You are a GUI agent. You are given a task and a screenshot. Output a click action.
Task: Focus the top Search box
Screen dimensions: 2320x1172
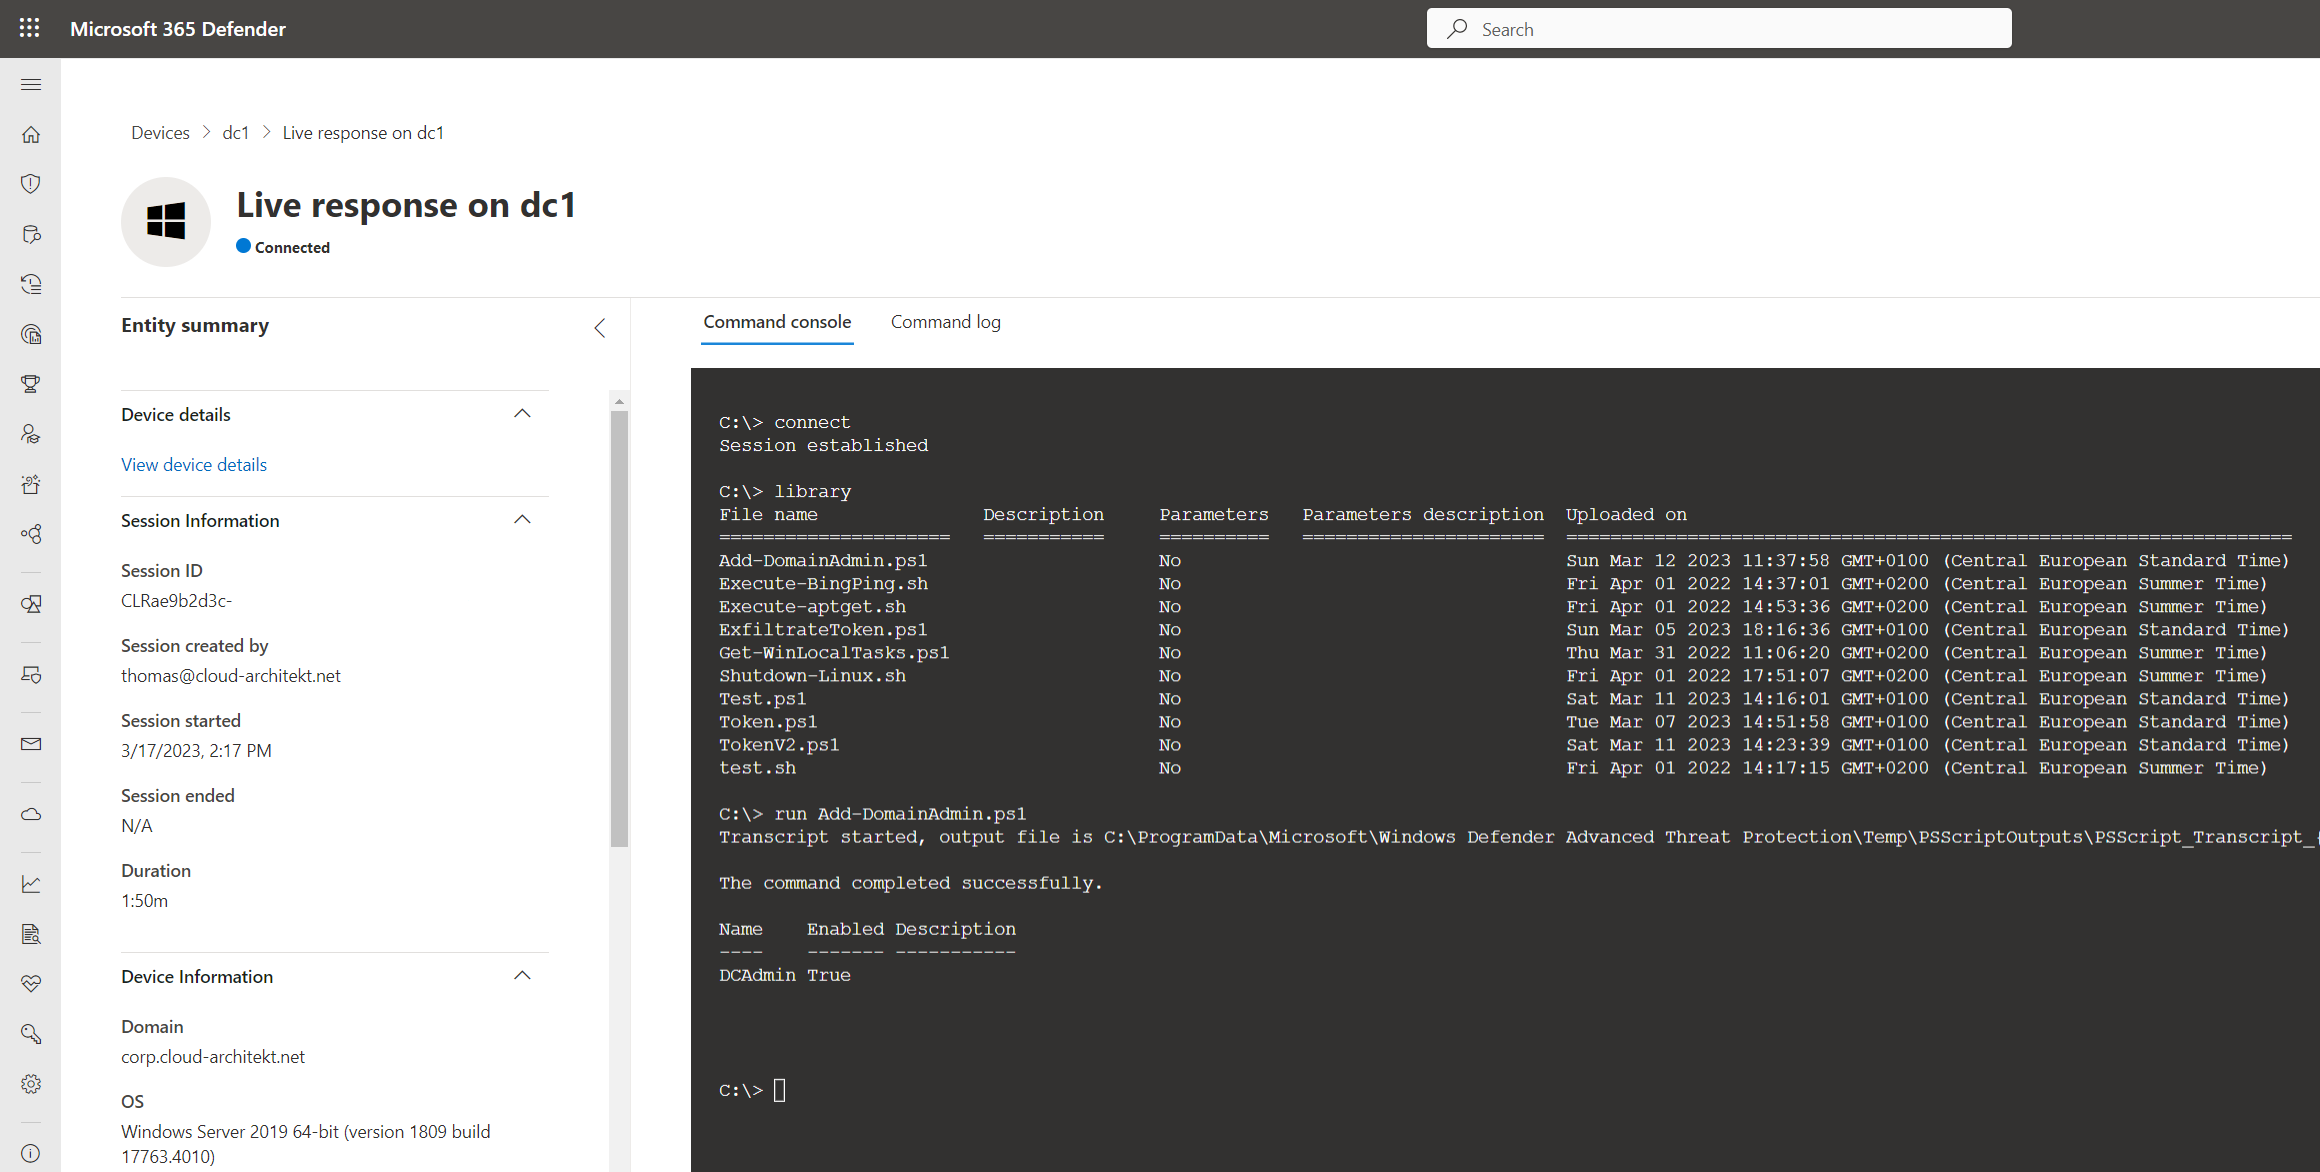pyautogui.click(x=1719, y=29)
